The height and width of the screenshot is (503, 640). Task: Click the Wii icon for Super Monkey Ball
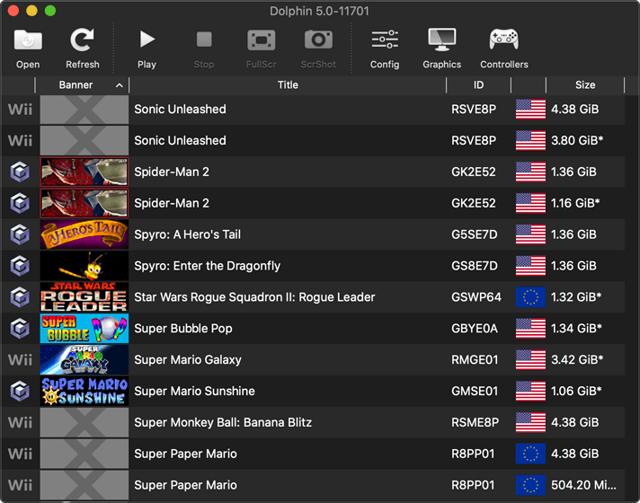(20, 423)
